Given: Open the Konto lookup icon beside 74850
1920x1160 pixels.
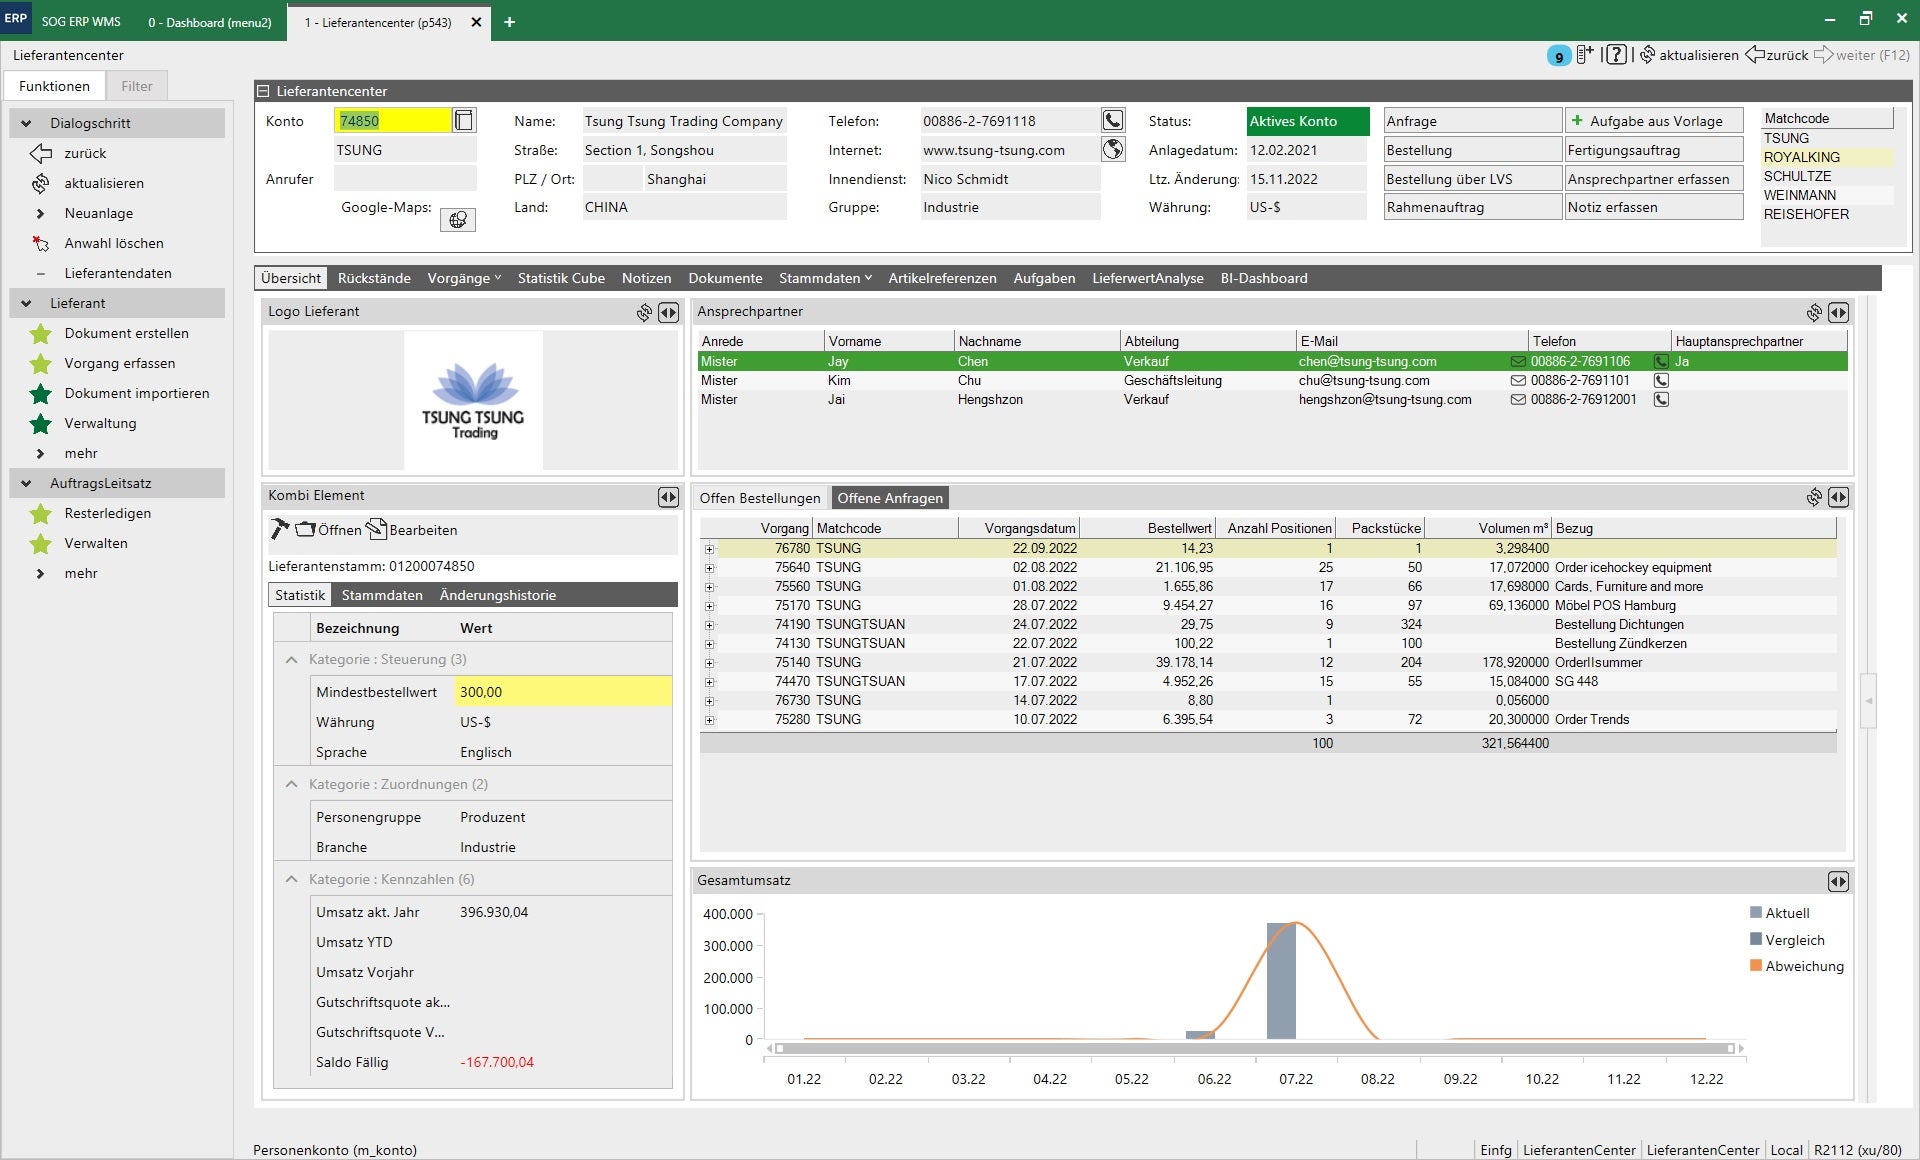Looking at the screenshot, I should (464, 121).
